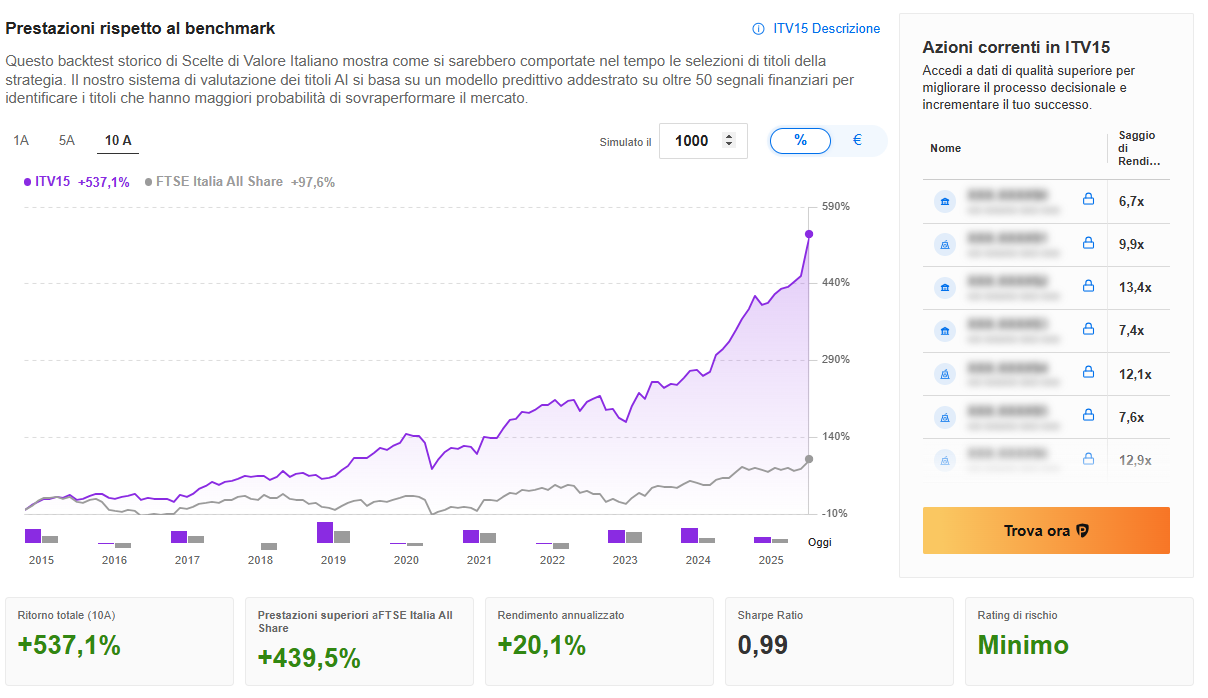Click the Trova ora button

point(1046,531)
